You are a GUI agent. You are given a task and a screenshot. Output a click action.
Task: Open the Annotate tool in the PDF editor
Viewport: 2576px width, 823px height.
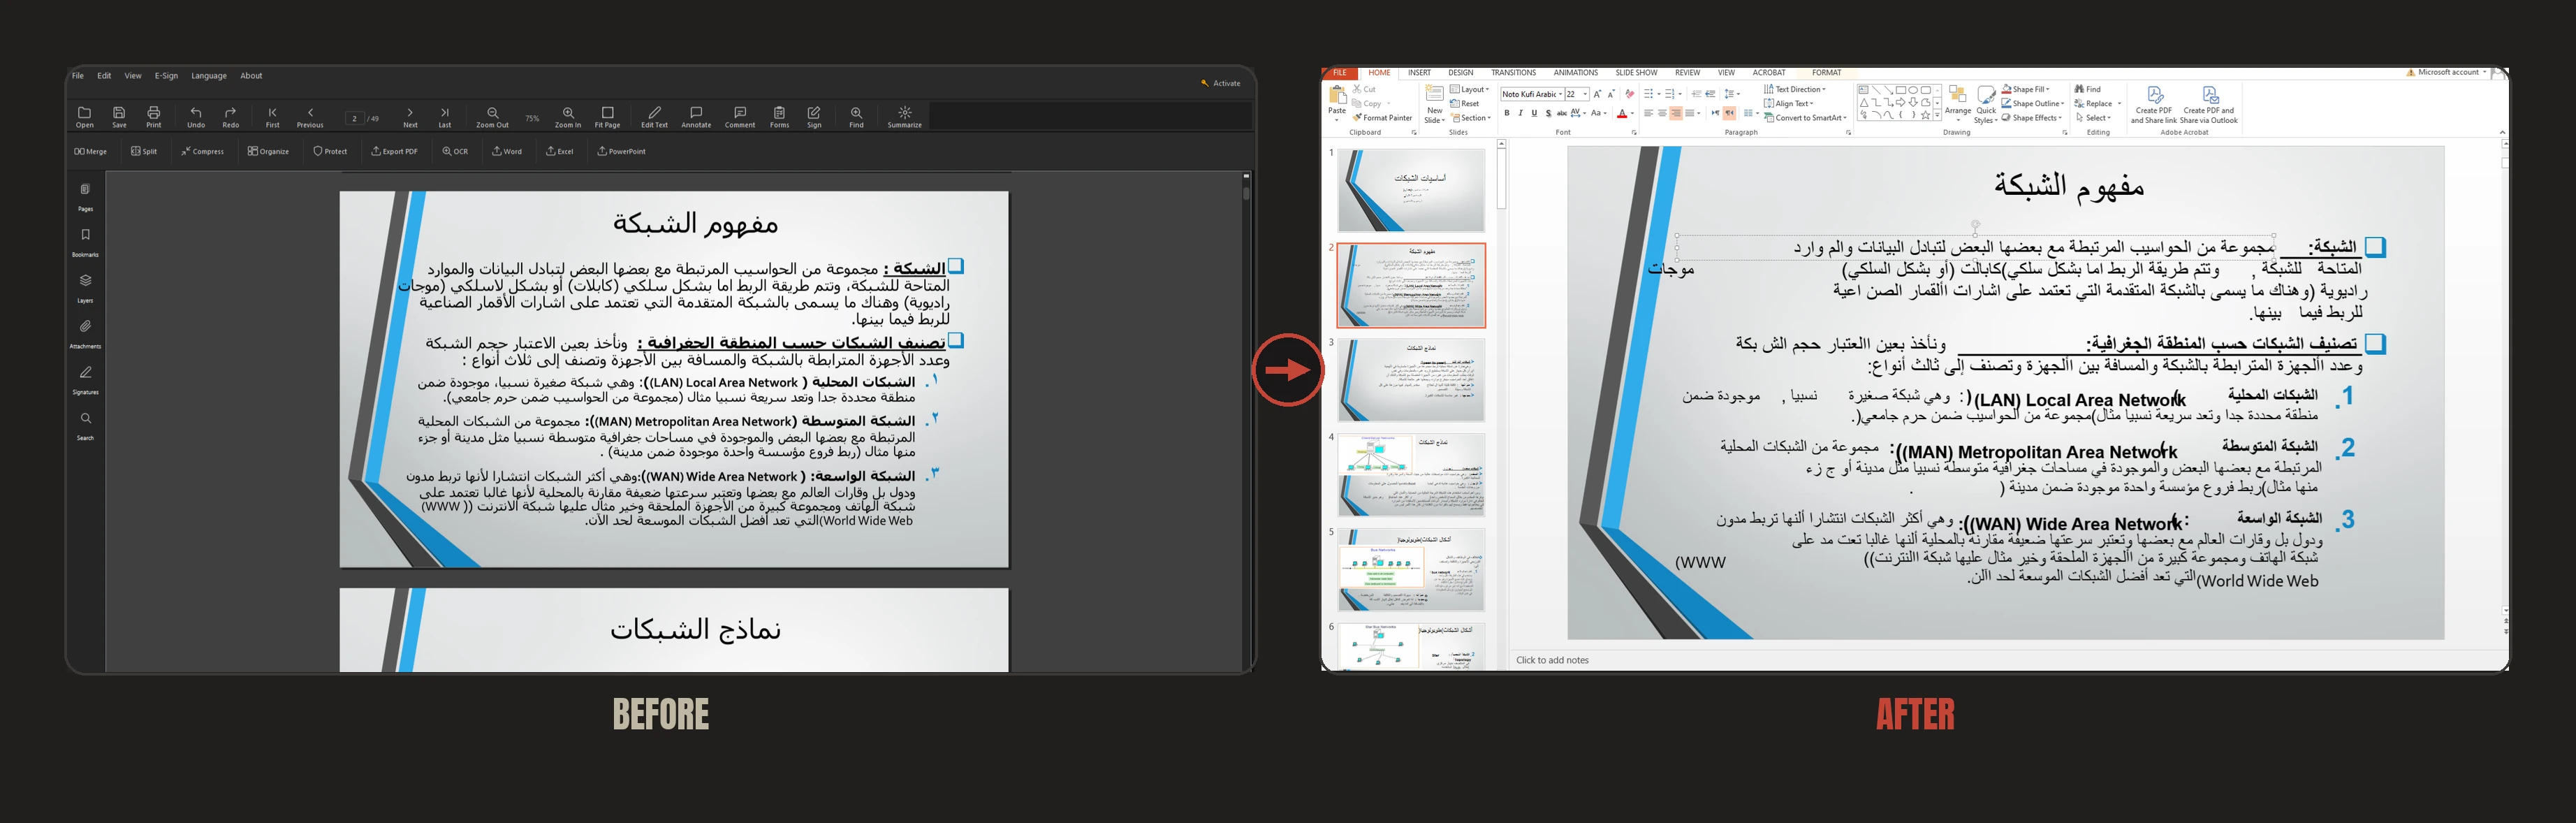(696, 117)
